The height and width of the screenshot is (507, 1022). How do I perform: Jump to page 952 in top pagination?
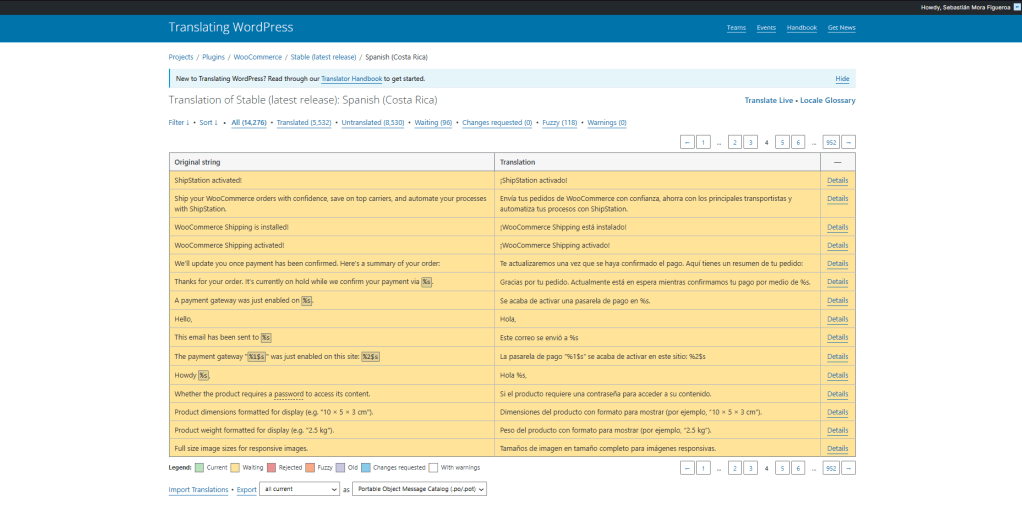coord(830,142)
